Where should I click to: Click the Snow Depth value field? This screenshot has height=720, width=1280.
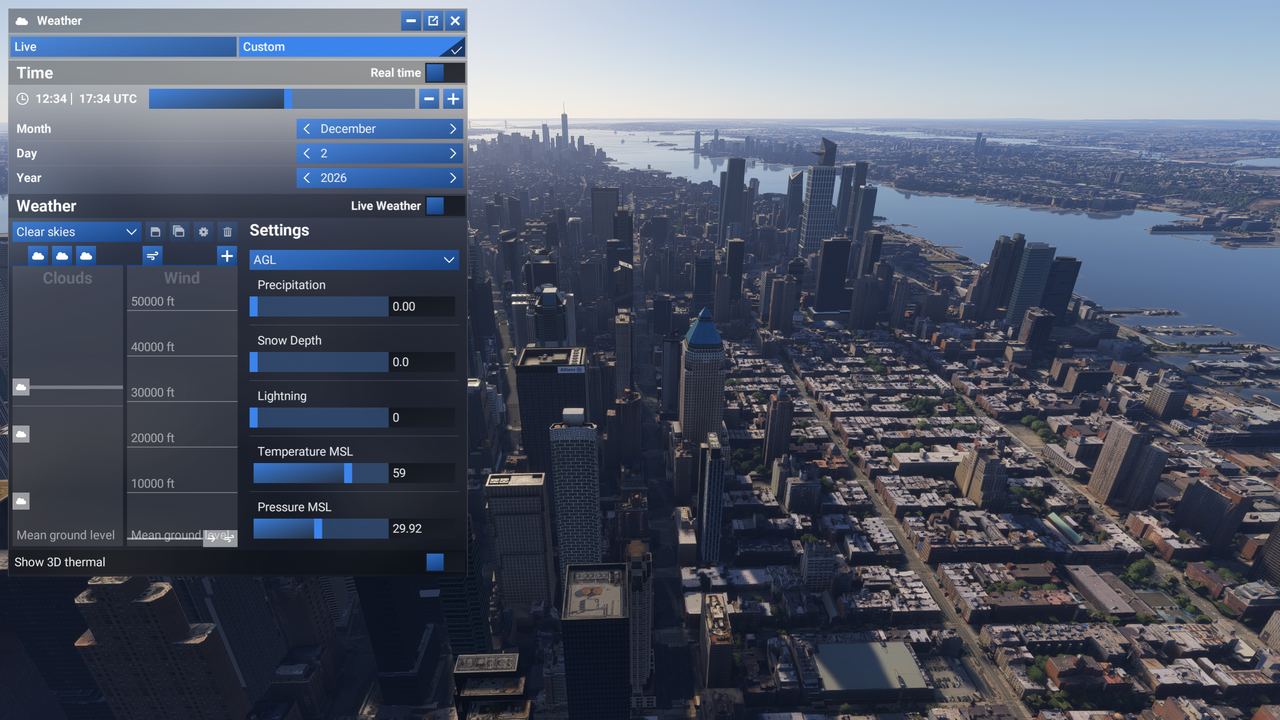point(422,362)
